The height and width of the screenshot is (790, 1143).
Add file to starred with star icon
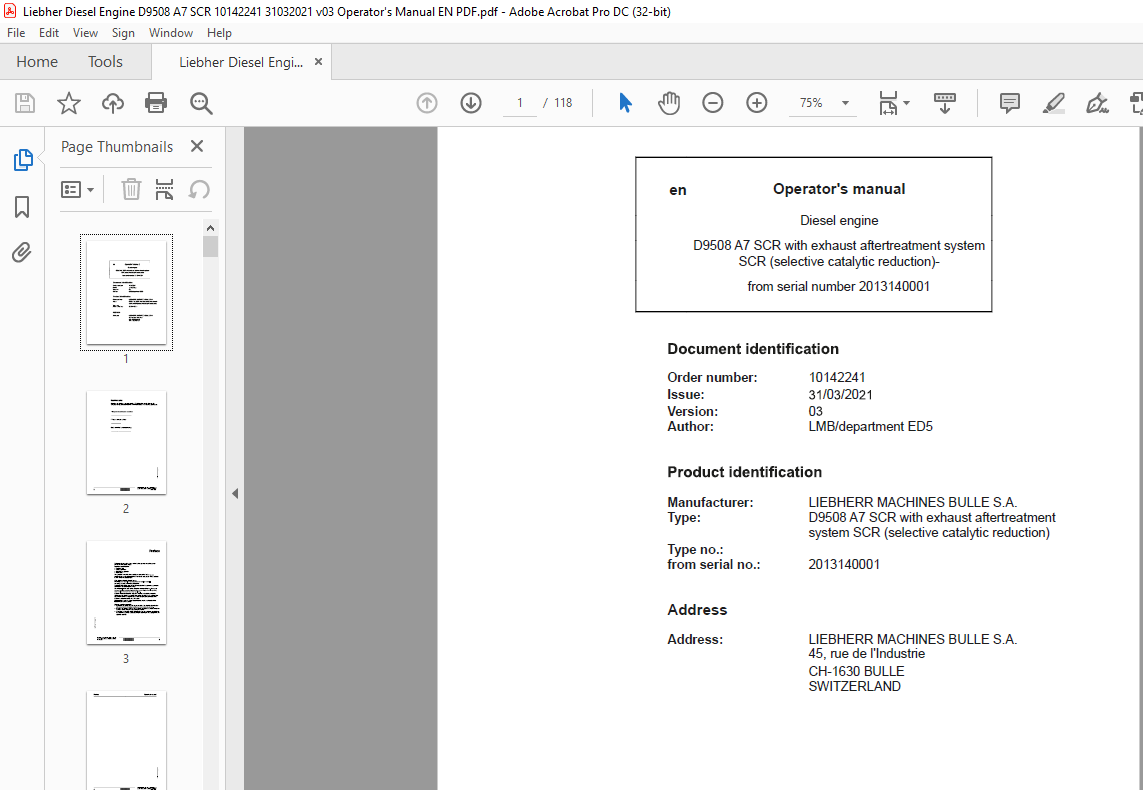coord(69,103)
